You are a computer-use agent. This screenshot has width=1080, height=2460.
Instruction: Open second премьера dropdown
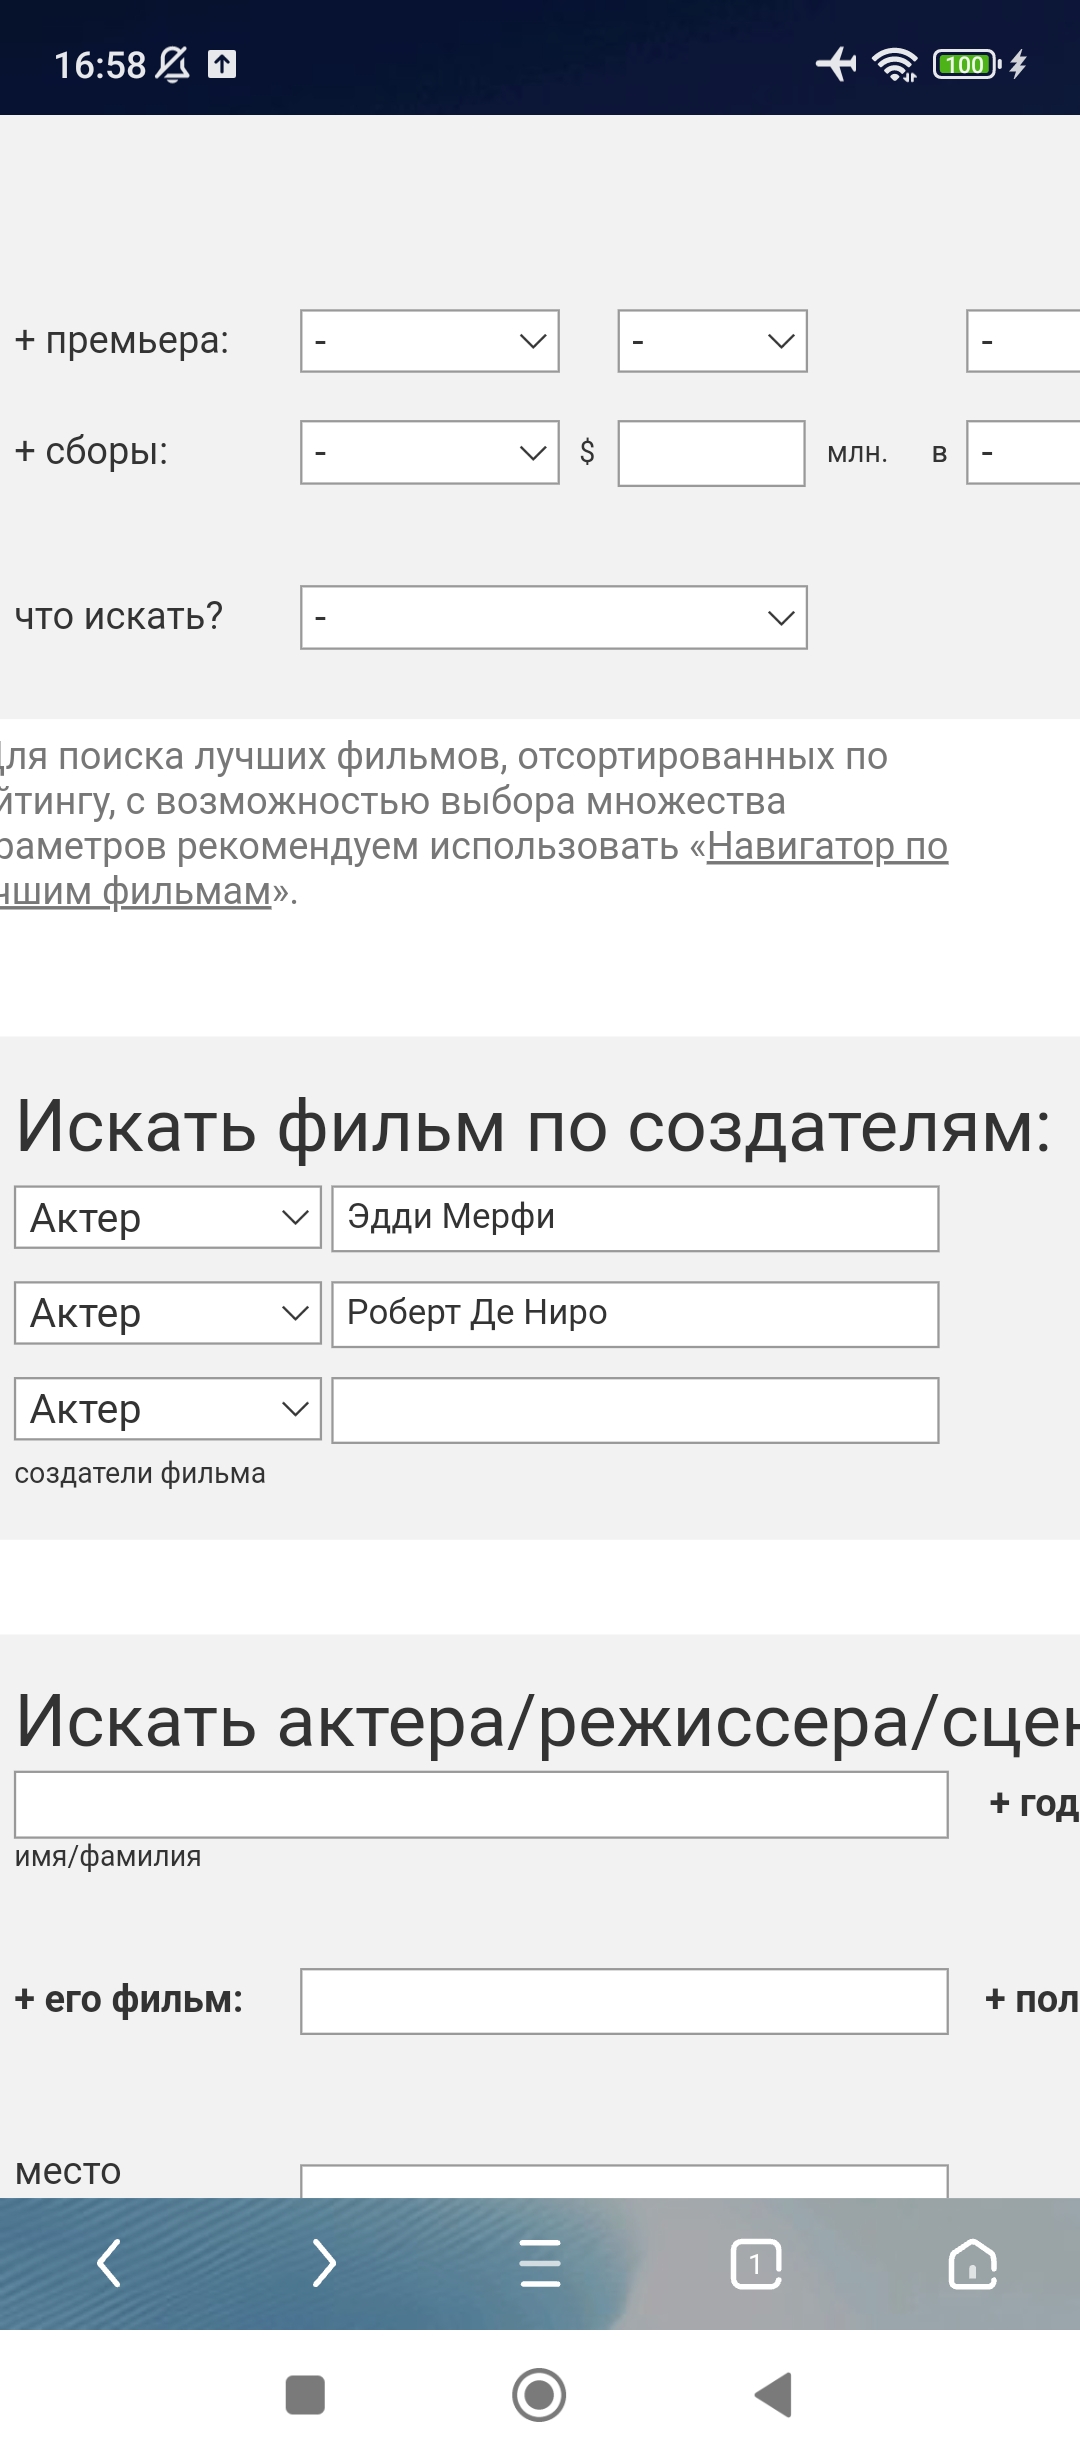(x=712, y=341)
